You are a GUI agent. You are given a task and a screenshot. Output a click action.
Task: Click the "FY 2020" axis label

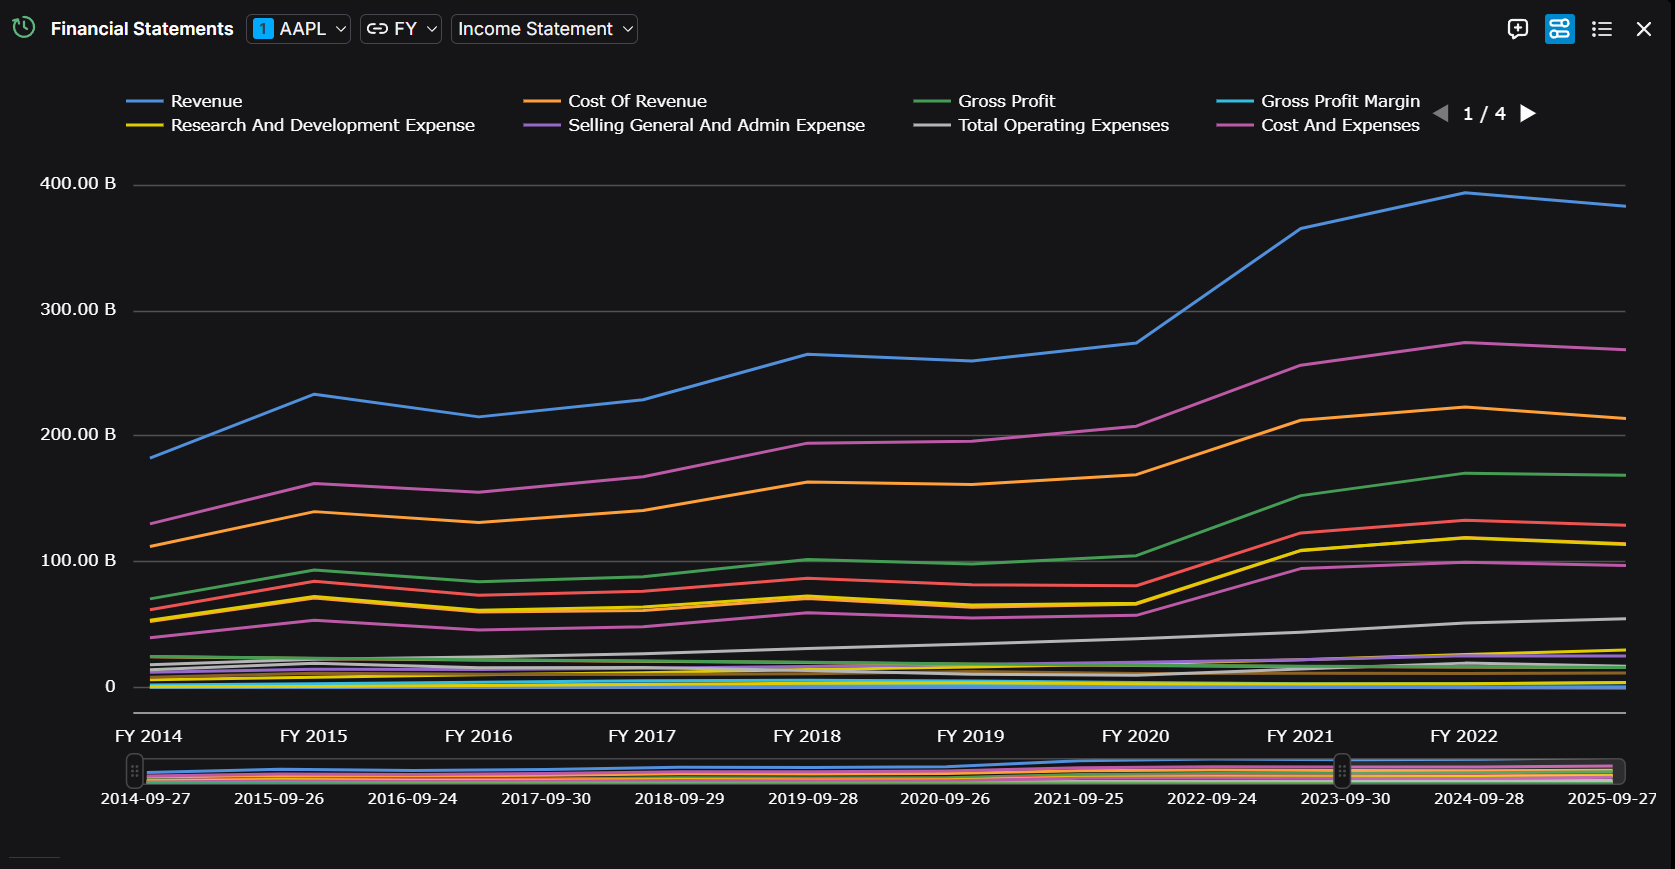pos(1136,736)
